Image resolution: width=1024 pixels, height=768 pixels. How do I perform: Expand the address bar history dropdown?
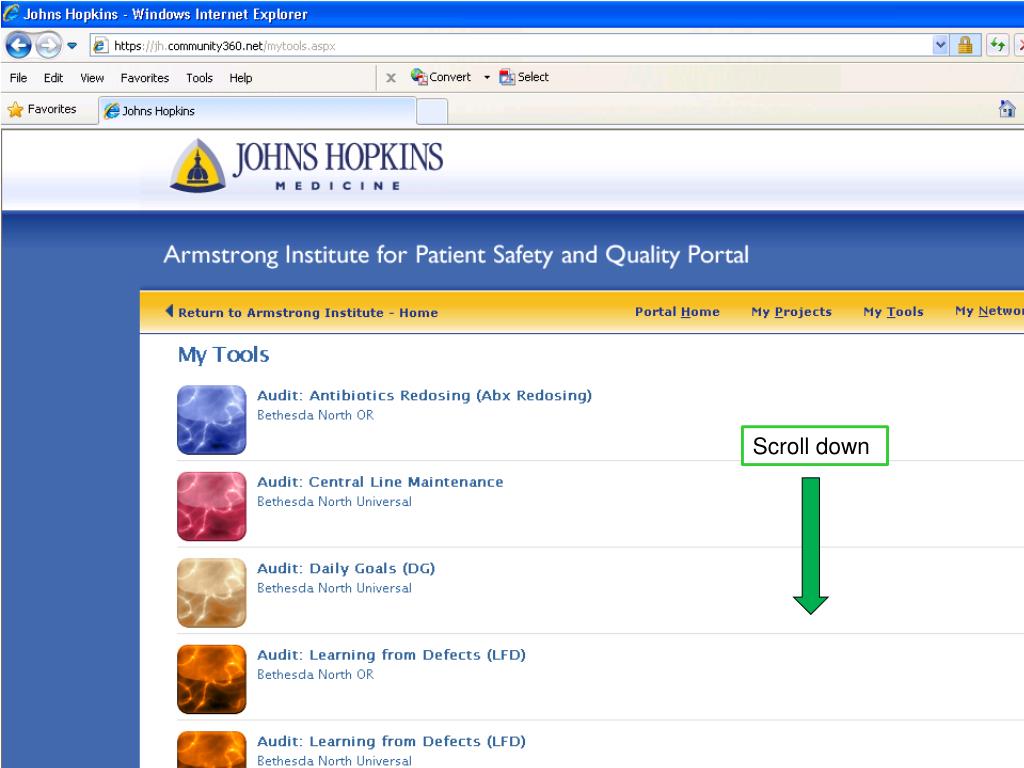940,46
